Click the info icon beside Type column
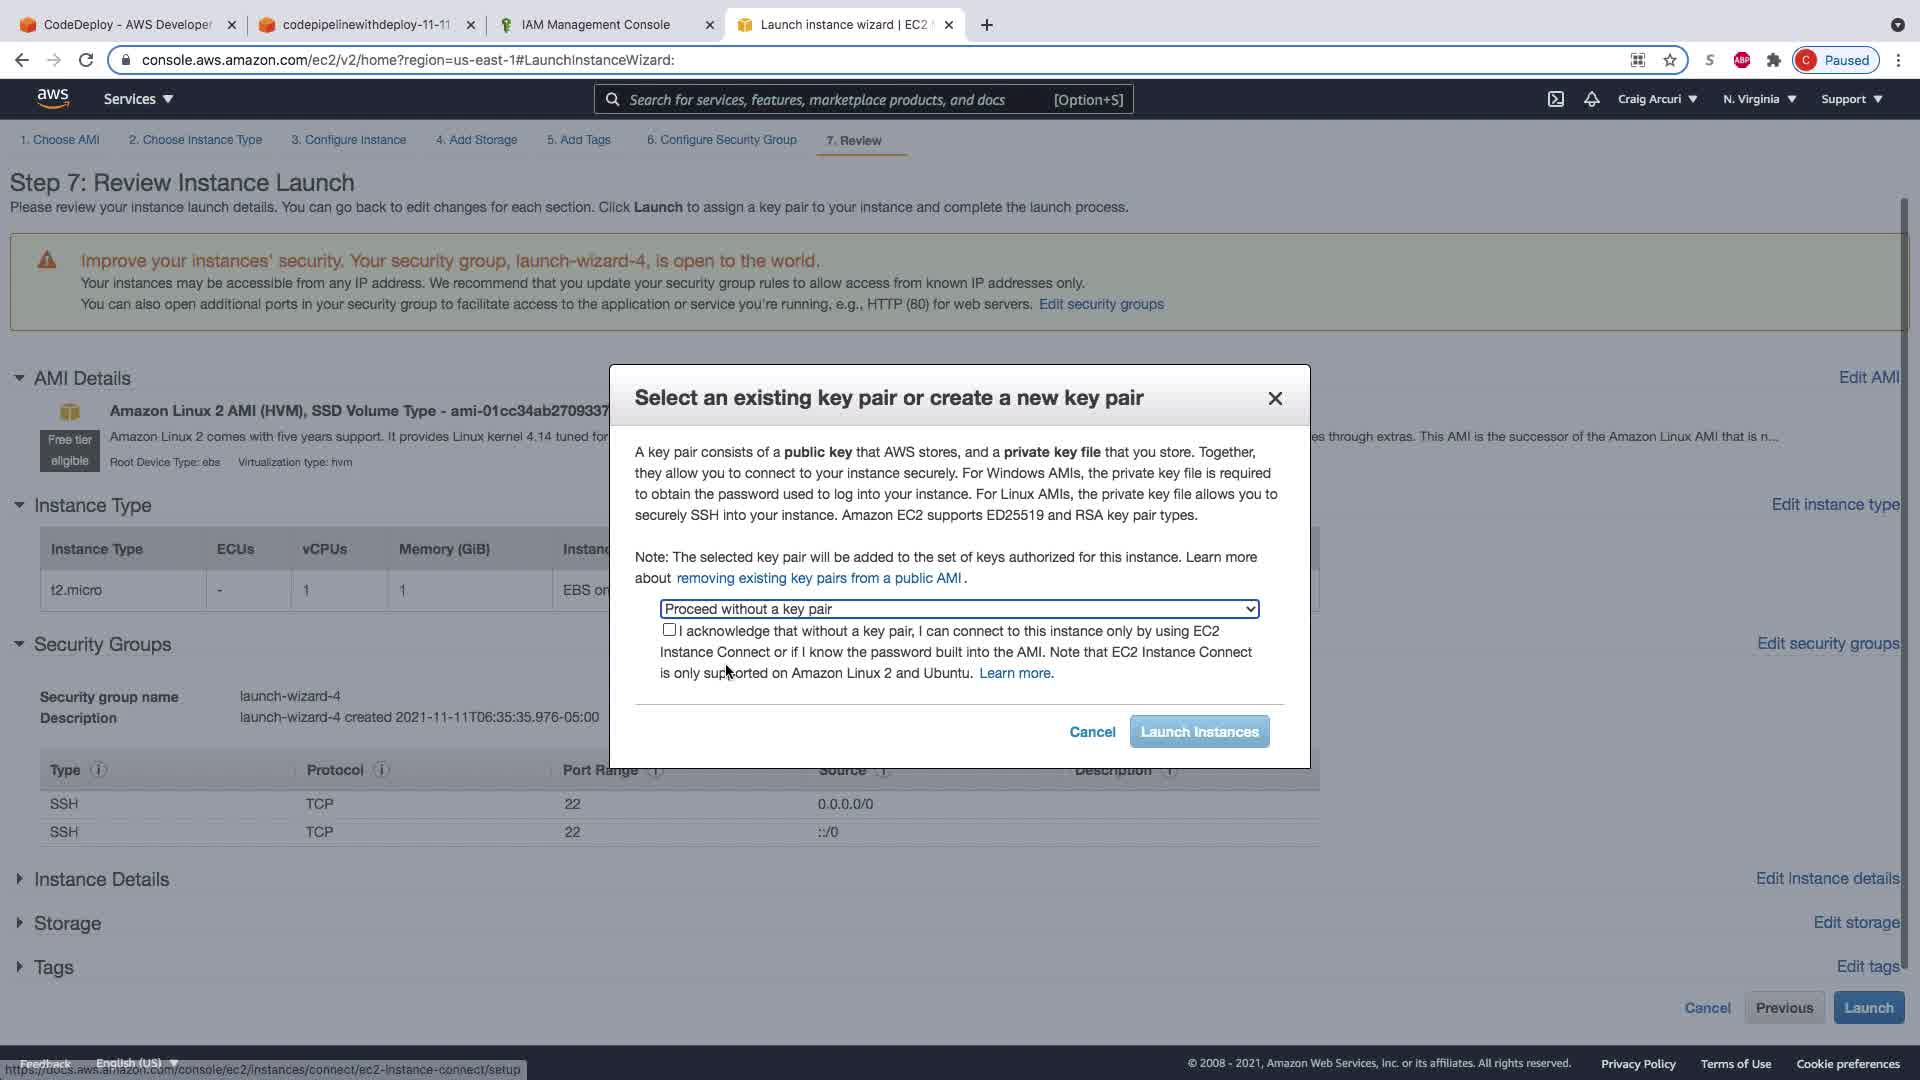Viewport: 1920px width, 1080px height. [98, 770]
